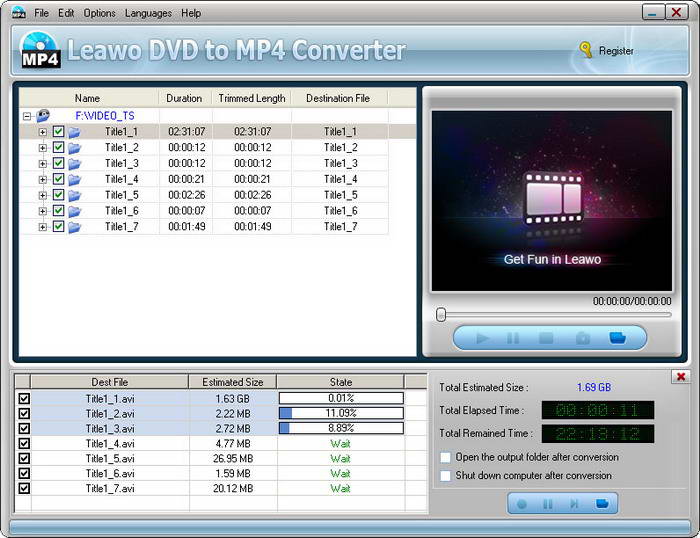Select the Title1_5 row name
700x538 pixels.
(x=121, y=195)
